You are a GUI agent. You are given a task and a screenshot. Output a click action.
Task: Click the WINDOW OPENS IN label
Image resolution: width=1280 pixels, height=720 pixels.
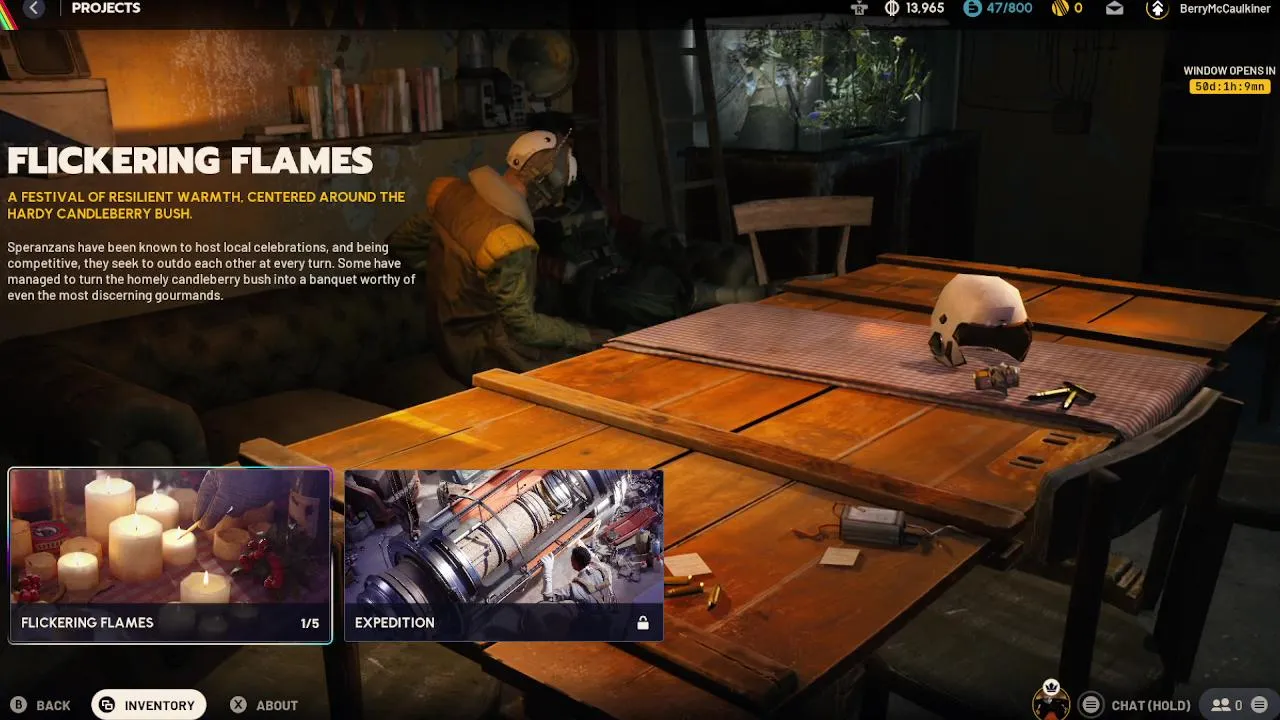tap(1229, 71)
